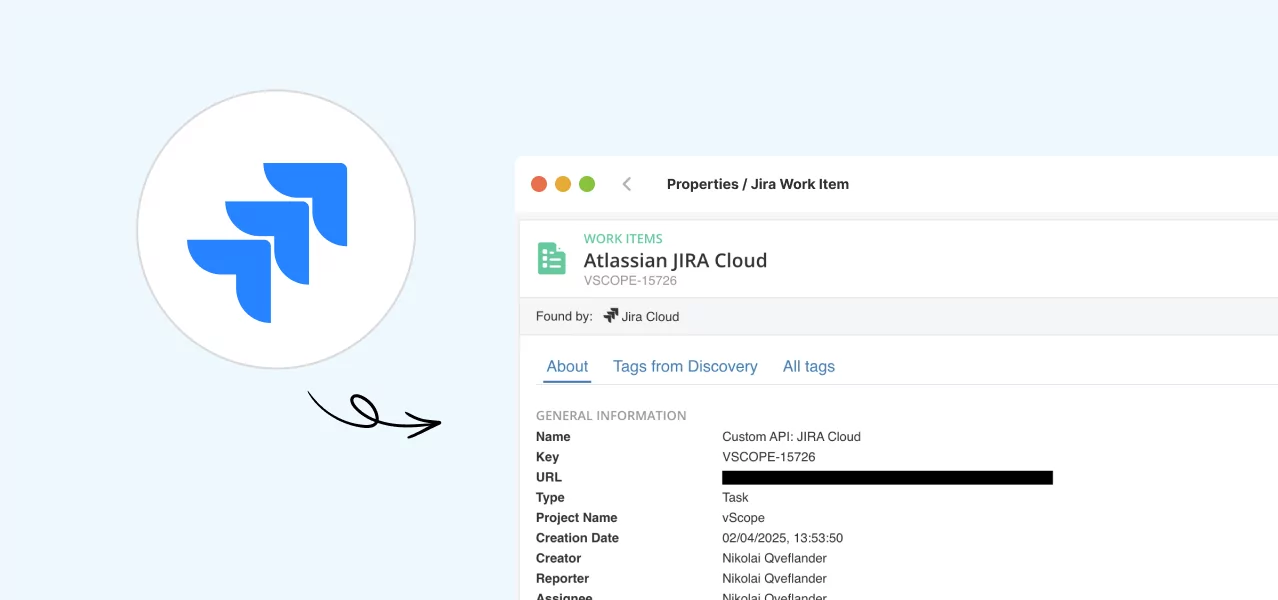This screenshot has height=600, width=1278.
Task: Click the redacted URL value bar
Action: (x=887, y=477)
